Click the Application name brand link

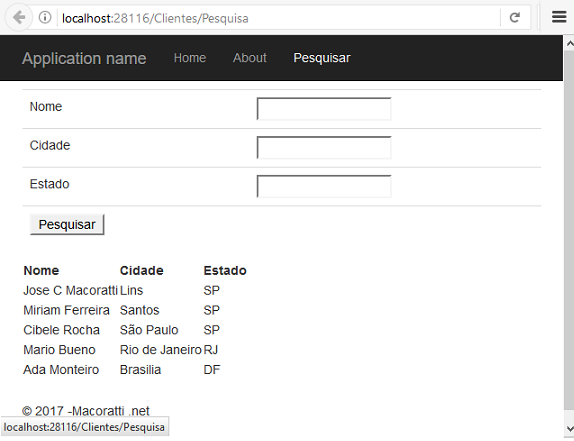click(84, 58)
